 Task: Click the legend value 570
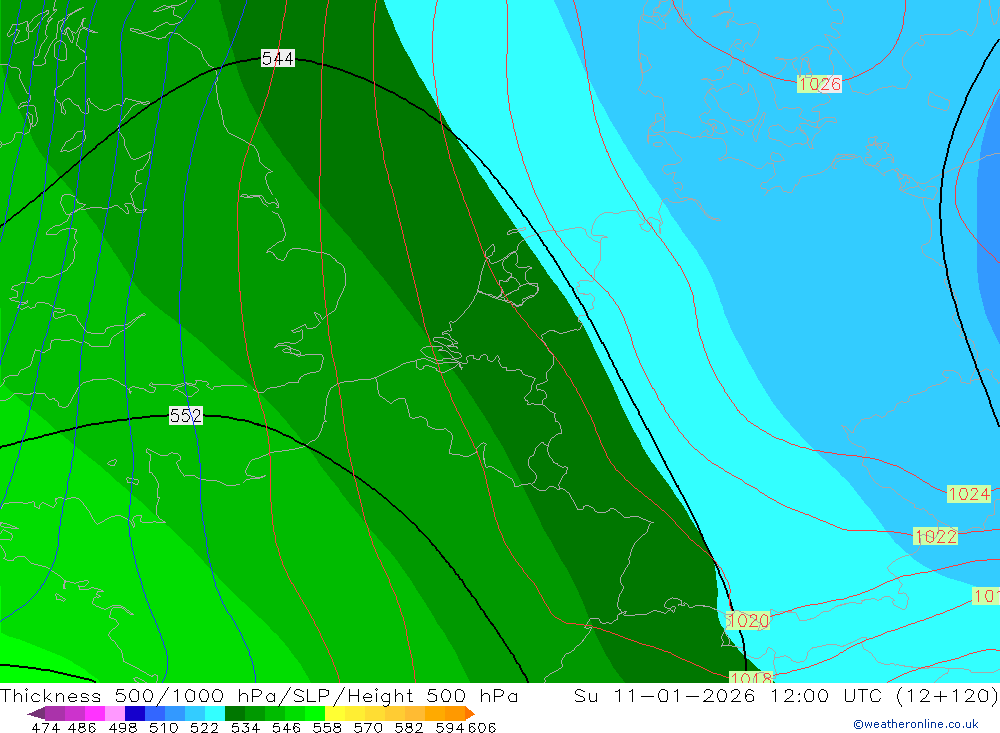(x=368, y=728)
